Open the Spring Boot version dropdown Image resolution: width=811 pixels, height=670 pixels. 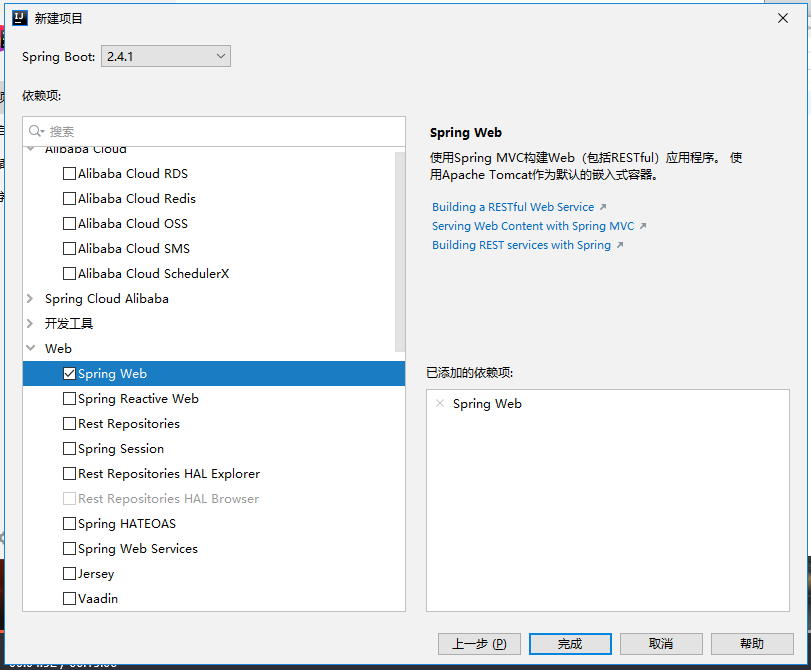tap(166, 56)
